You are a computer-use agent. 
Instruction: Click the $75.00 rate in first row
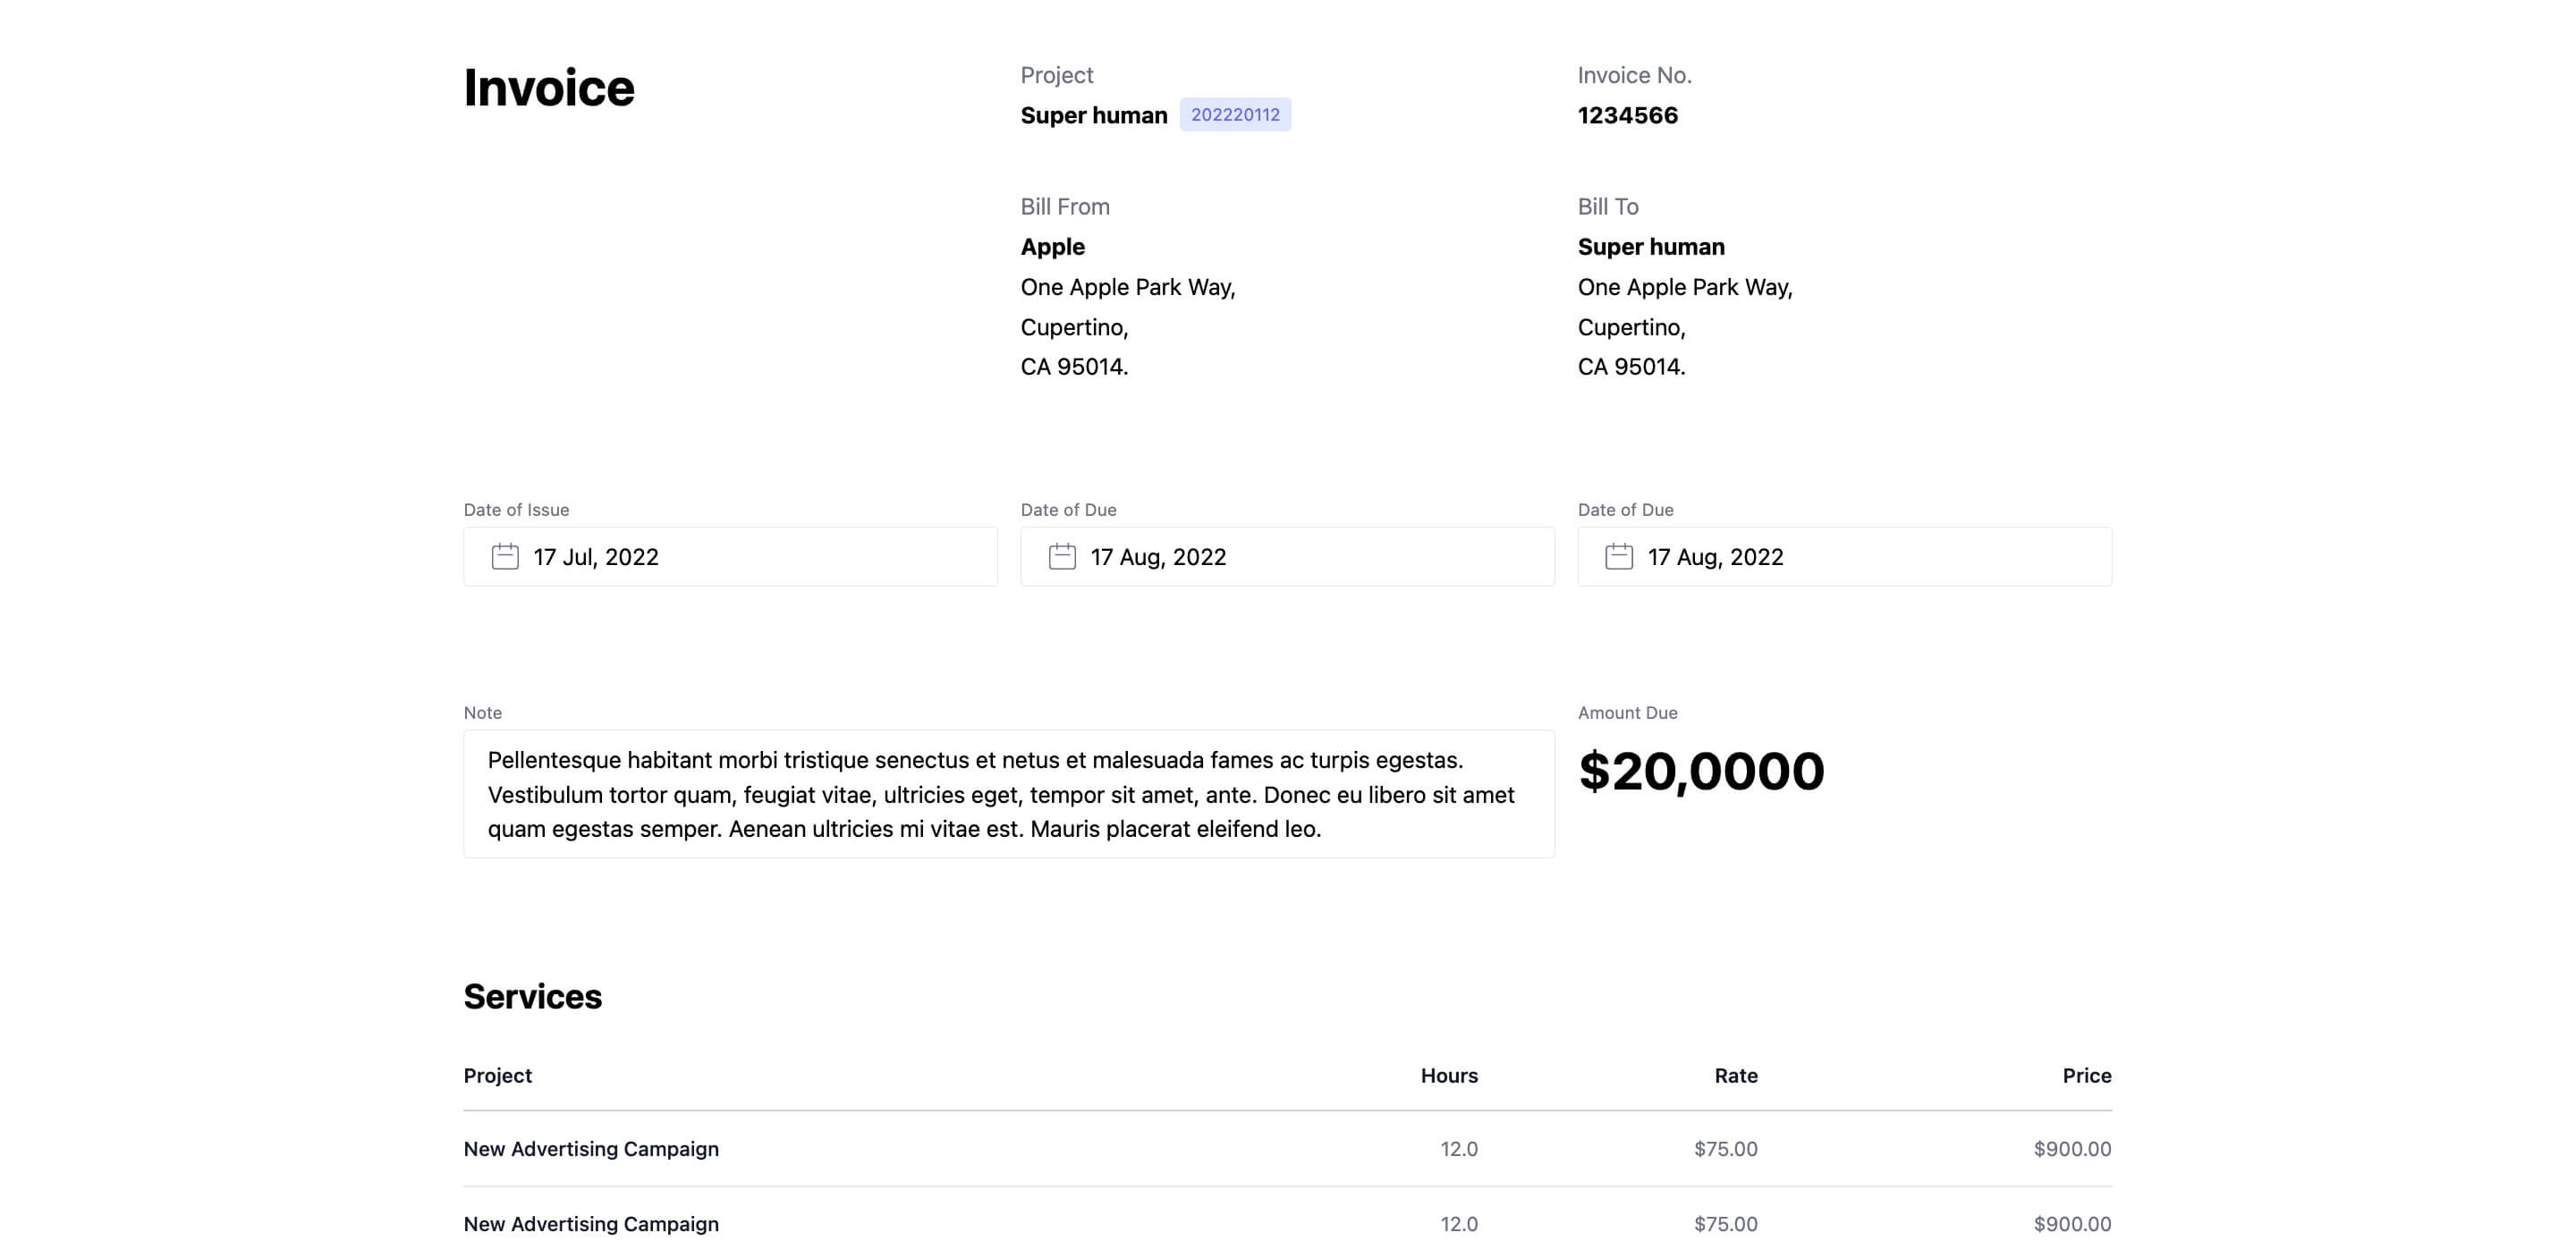pos(1726,1148)
